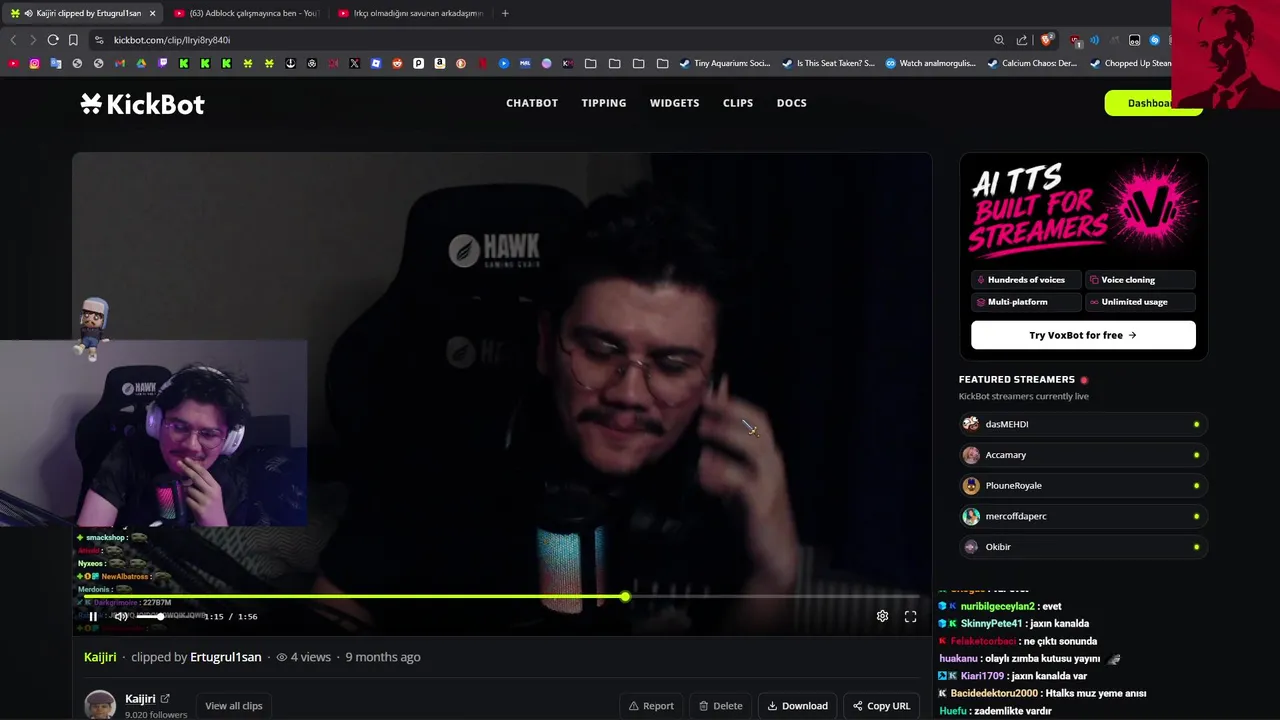1280x720 pixels.
Task: Open Kaijiri channel link below the video
Action: [x=140, y=699]
